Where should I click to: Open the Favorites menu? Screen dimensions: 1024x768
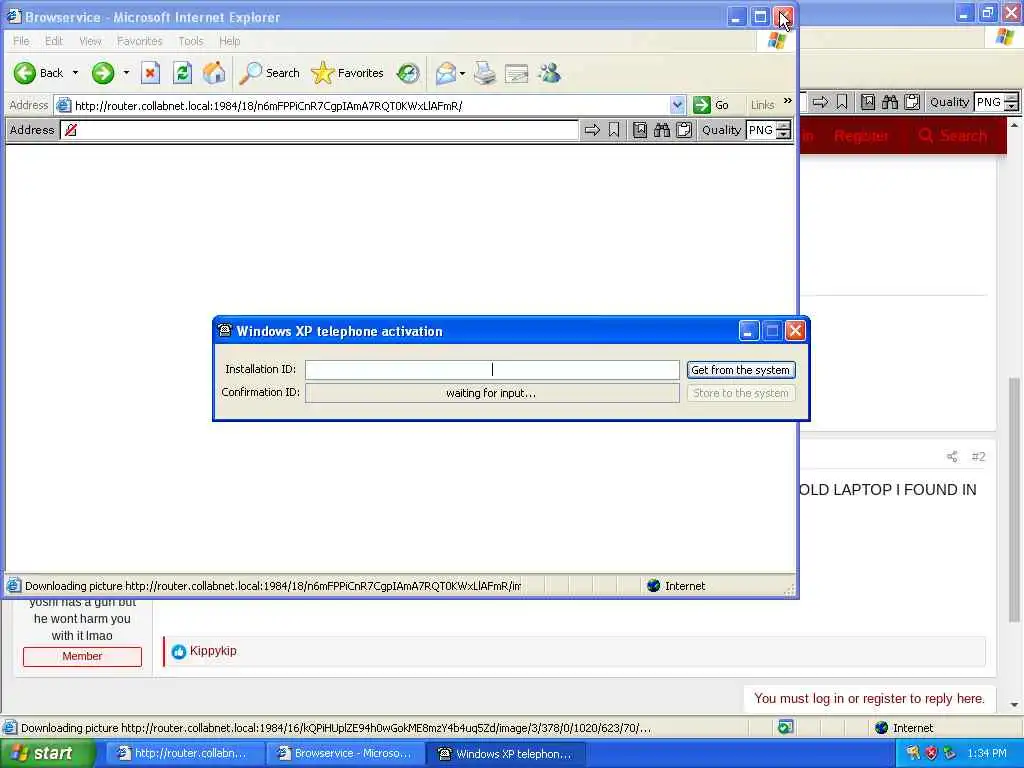point(140,41)
